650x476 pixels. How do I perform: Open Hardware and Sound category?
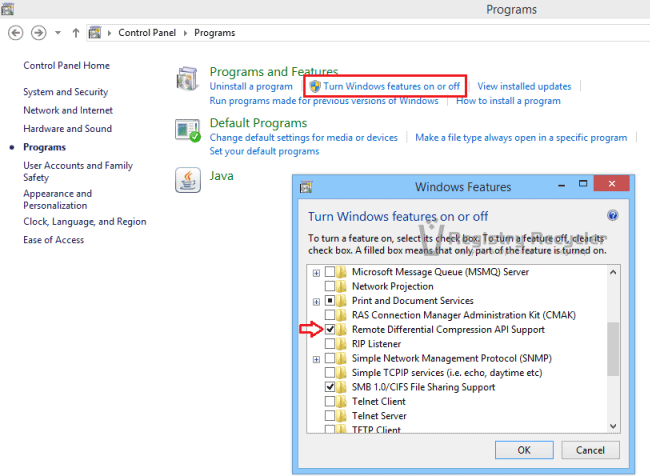click(x=68, y=129)
